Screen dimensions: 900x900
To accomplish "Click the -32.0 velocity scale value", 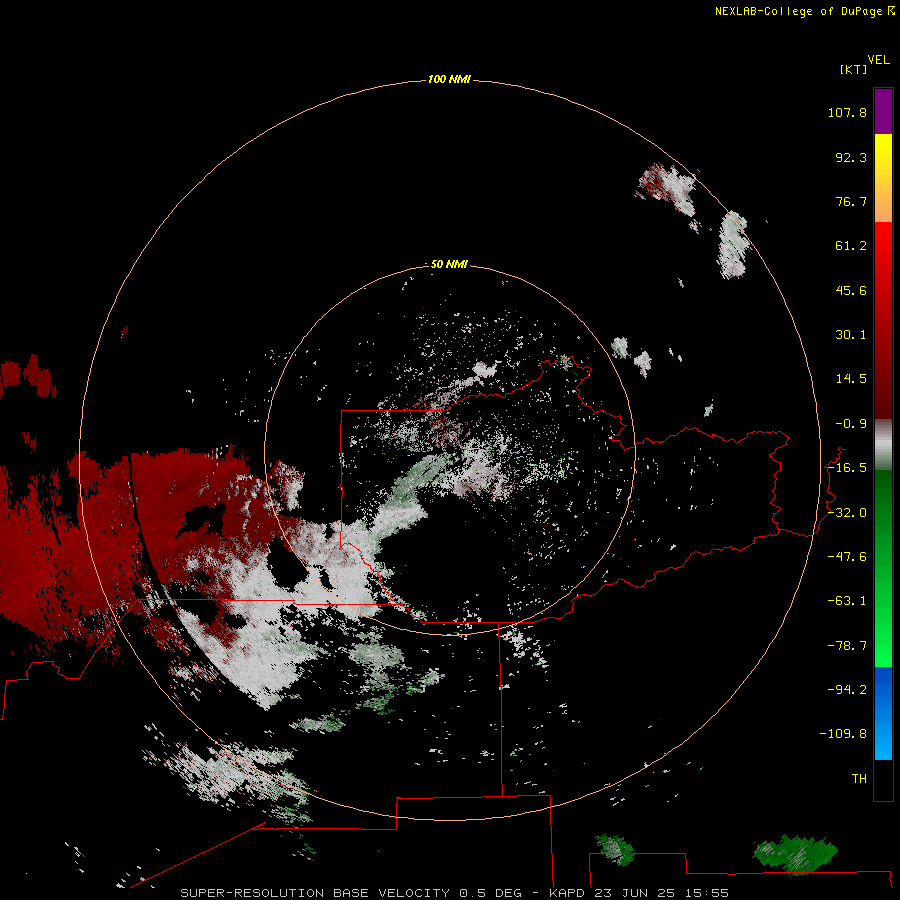I will click(847, 513).
